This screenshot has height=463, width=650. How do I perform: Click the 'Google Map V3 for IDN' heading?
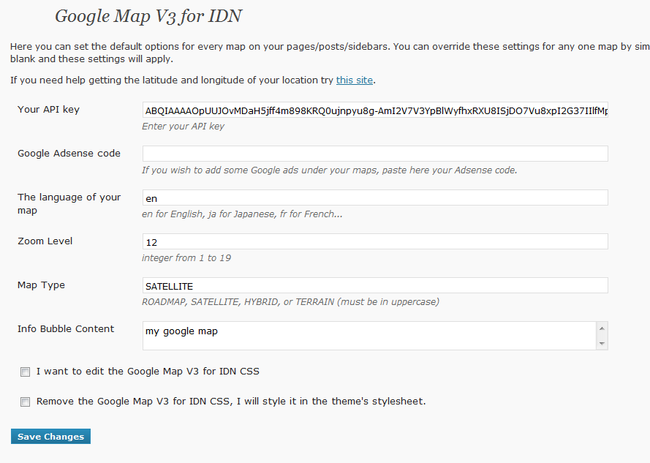point(148,17)
